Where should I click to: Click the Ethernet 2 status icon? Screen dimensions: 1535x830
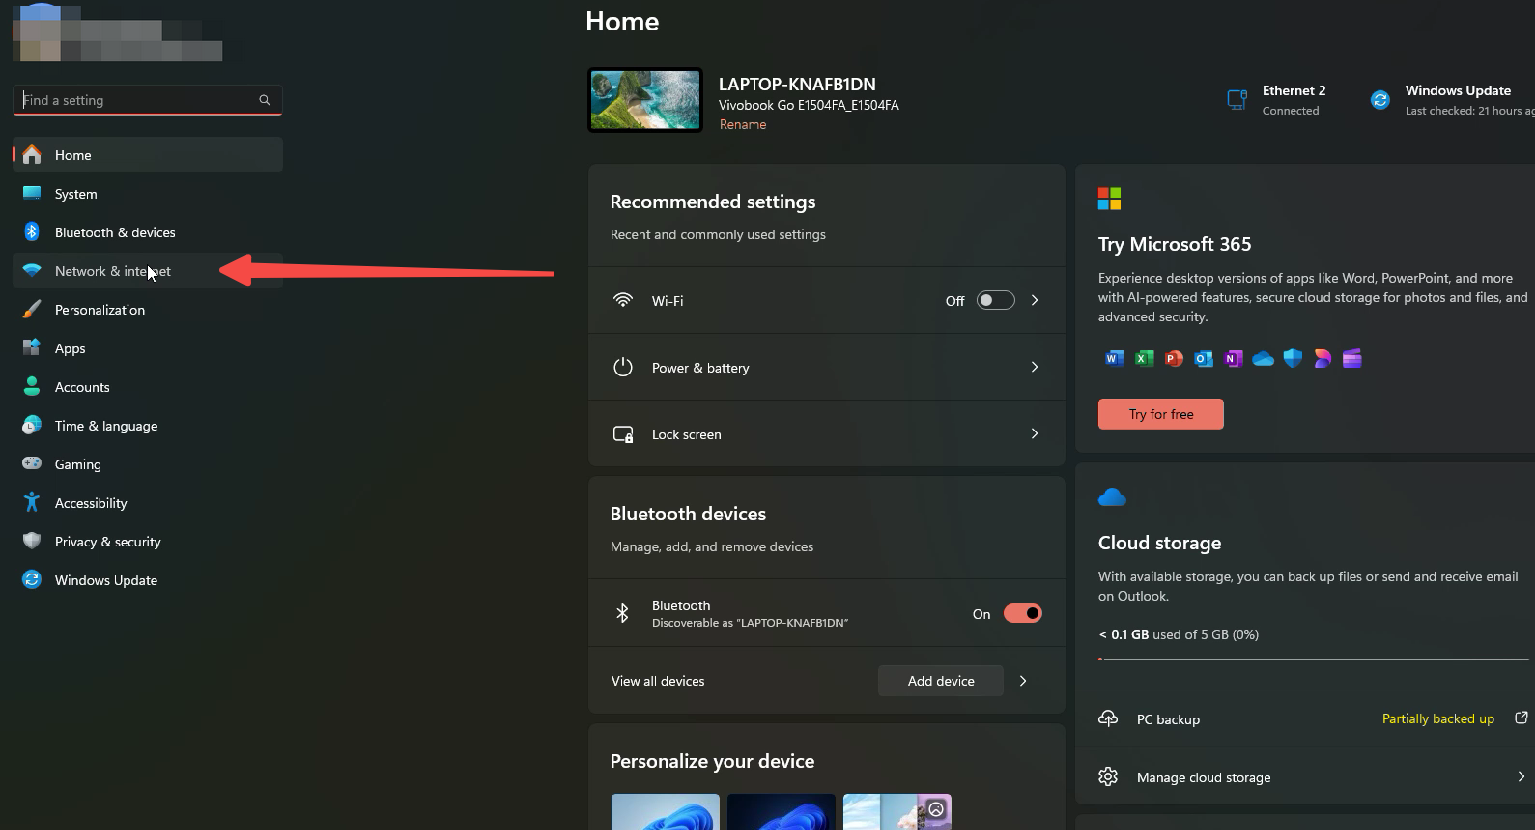click(1237, 100)
